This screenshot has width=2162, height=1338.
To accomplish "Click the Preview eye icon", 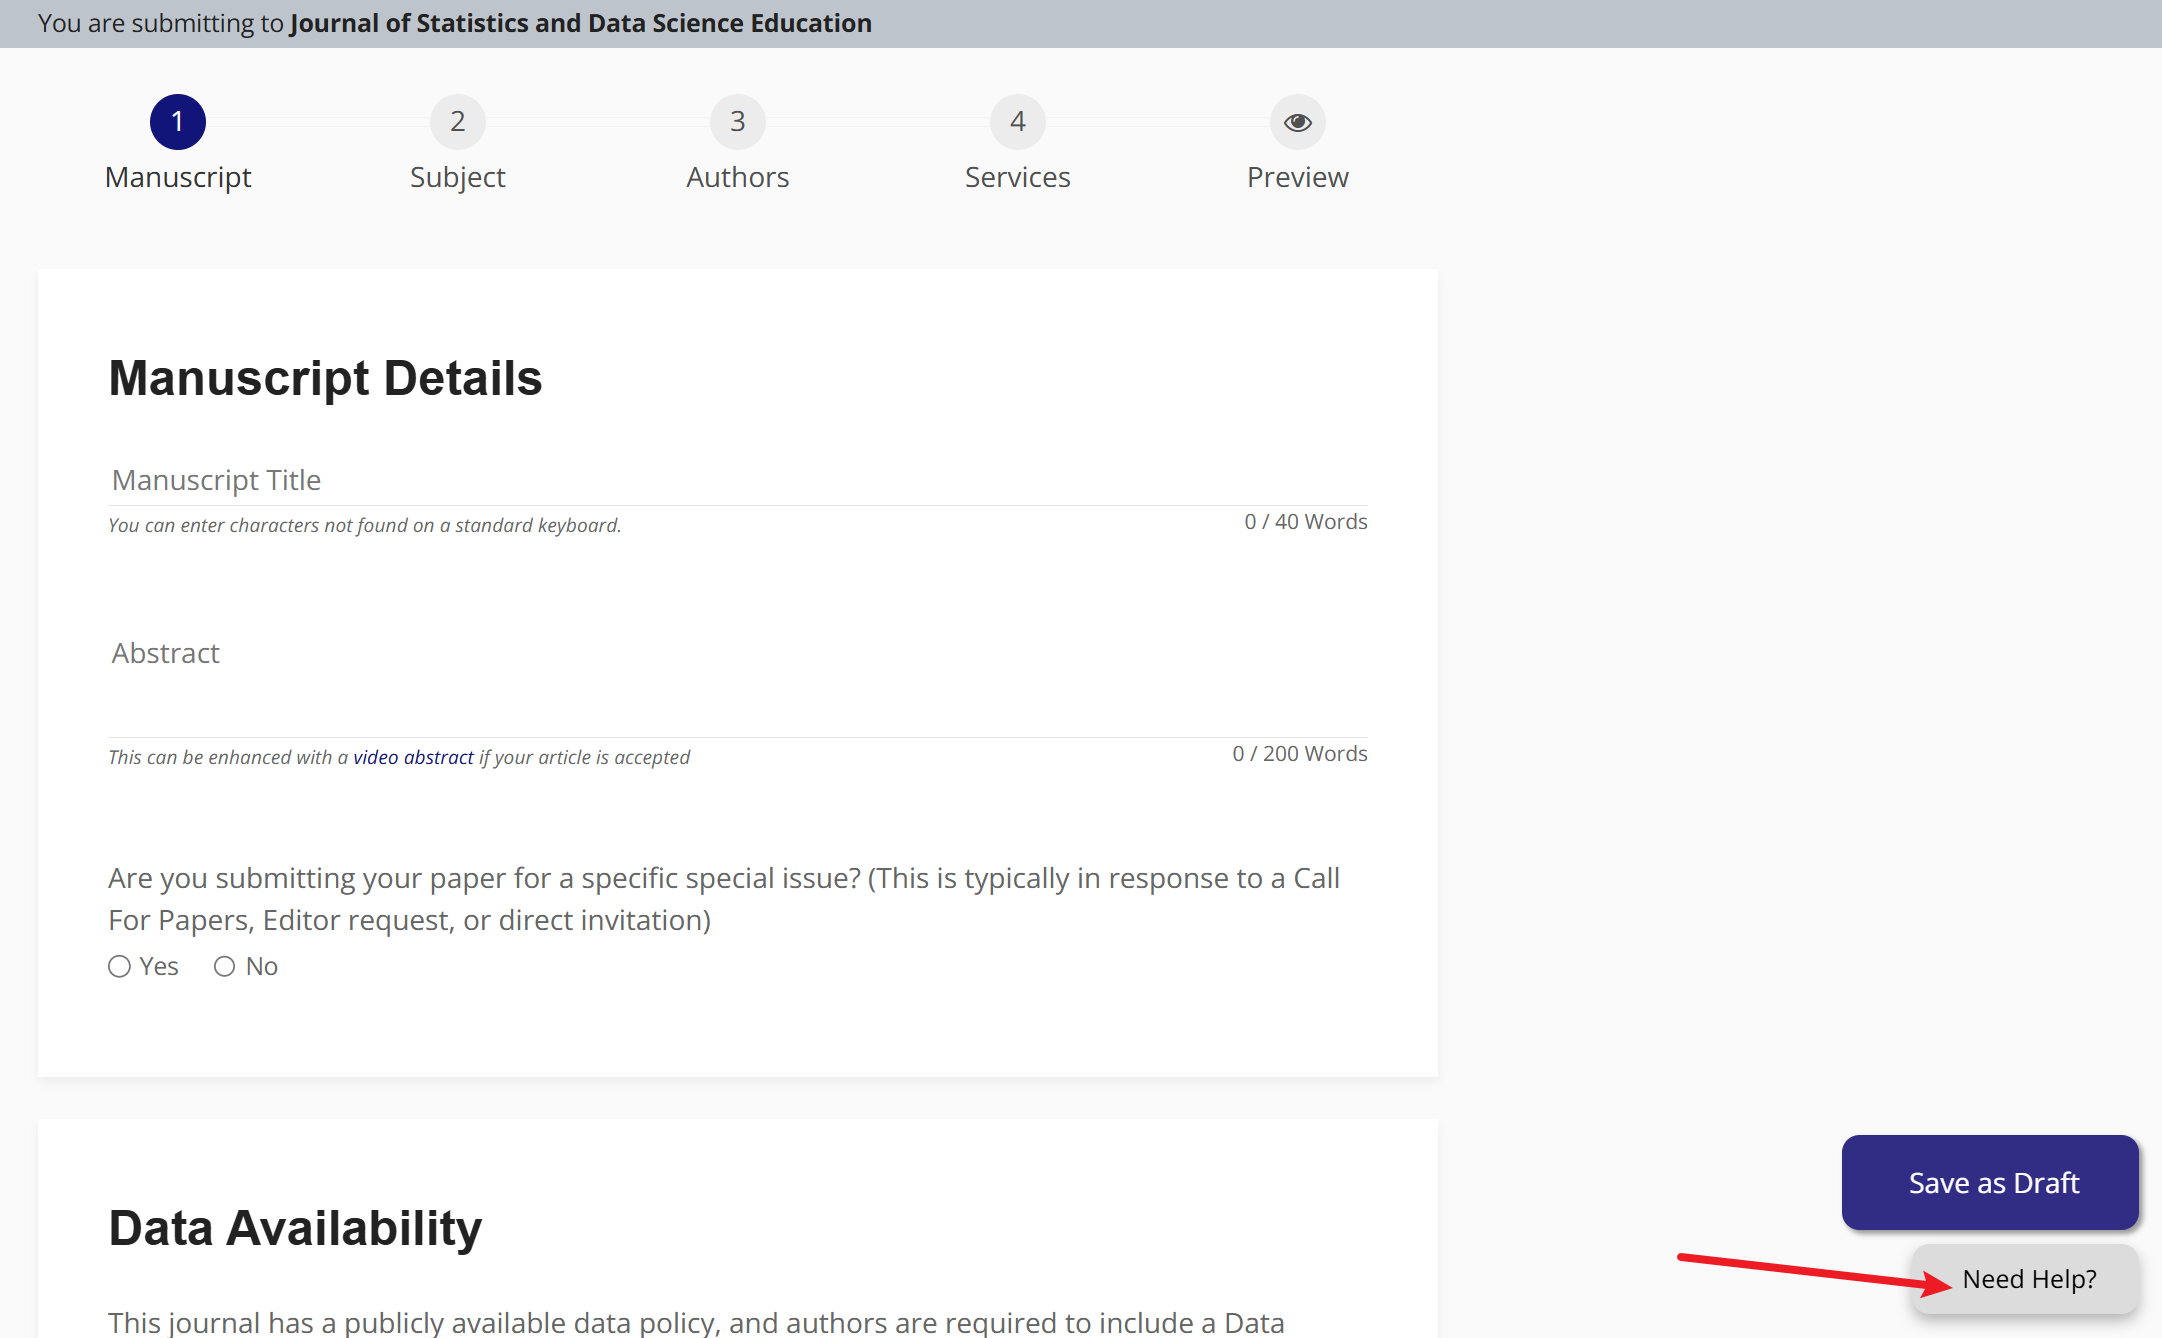I will coord(1298,122).
